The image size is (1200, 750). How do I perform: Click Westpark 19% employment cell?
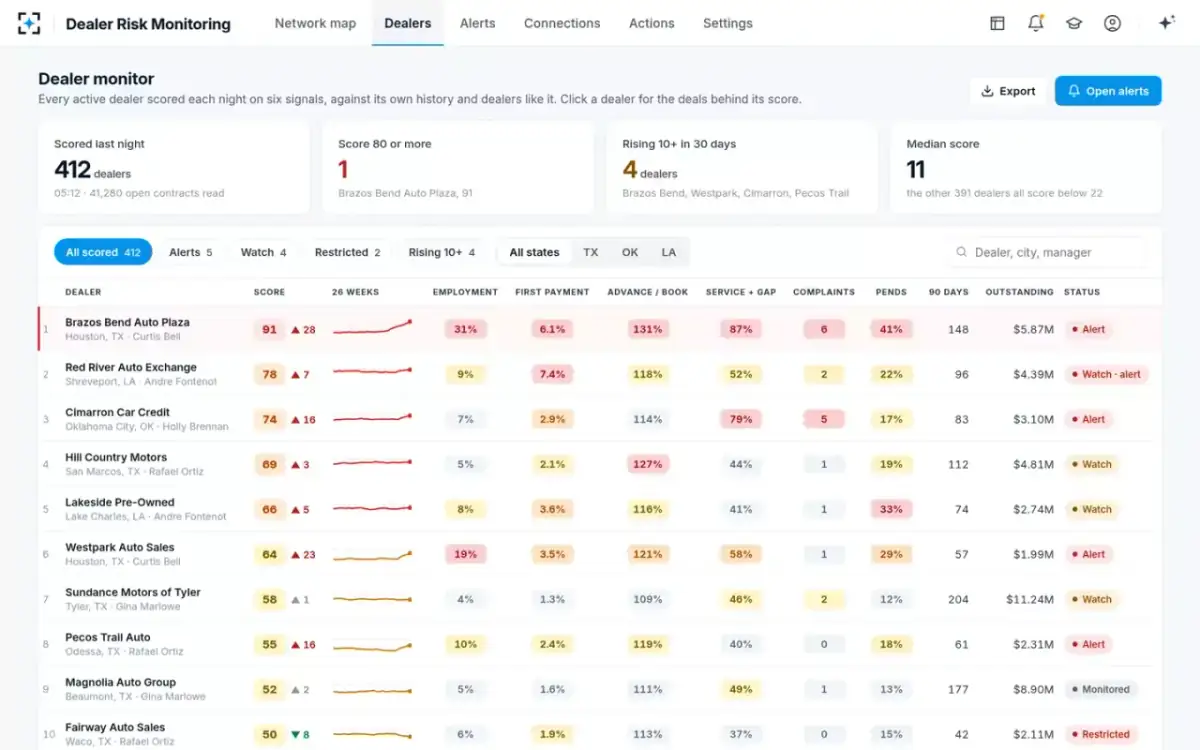tap(465, 554)
